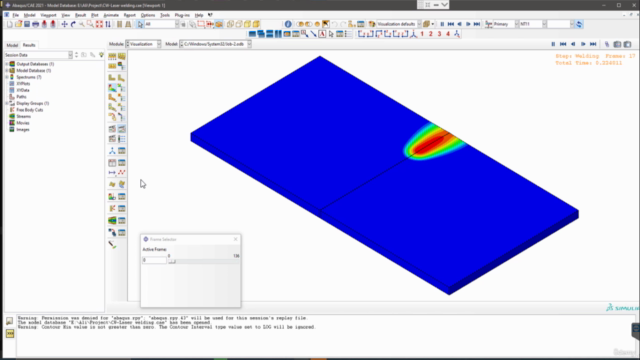Click the red view number 3 icon
The height and width of the screenshot is (360, 640).
coord(440,34)
